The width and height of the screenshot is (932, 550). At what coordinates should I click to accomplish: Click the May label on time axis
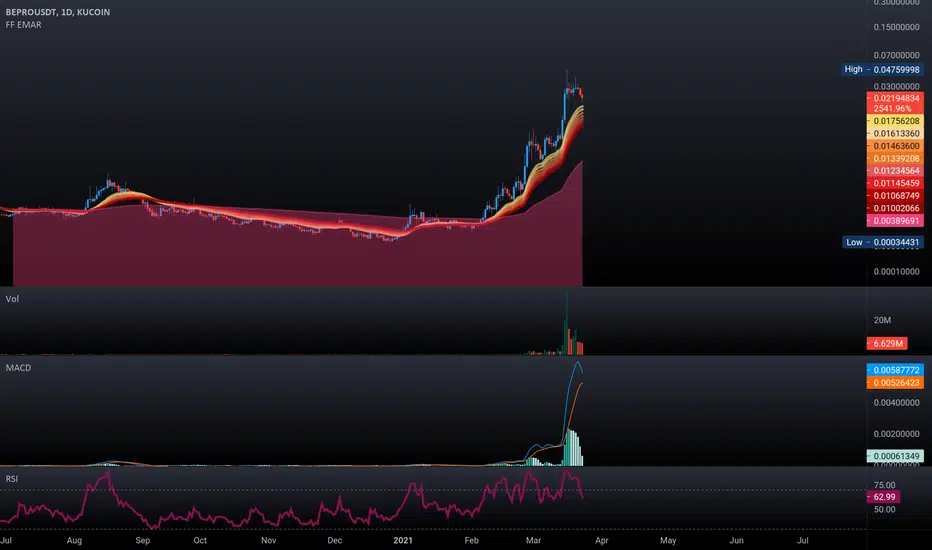point(668,540)
